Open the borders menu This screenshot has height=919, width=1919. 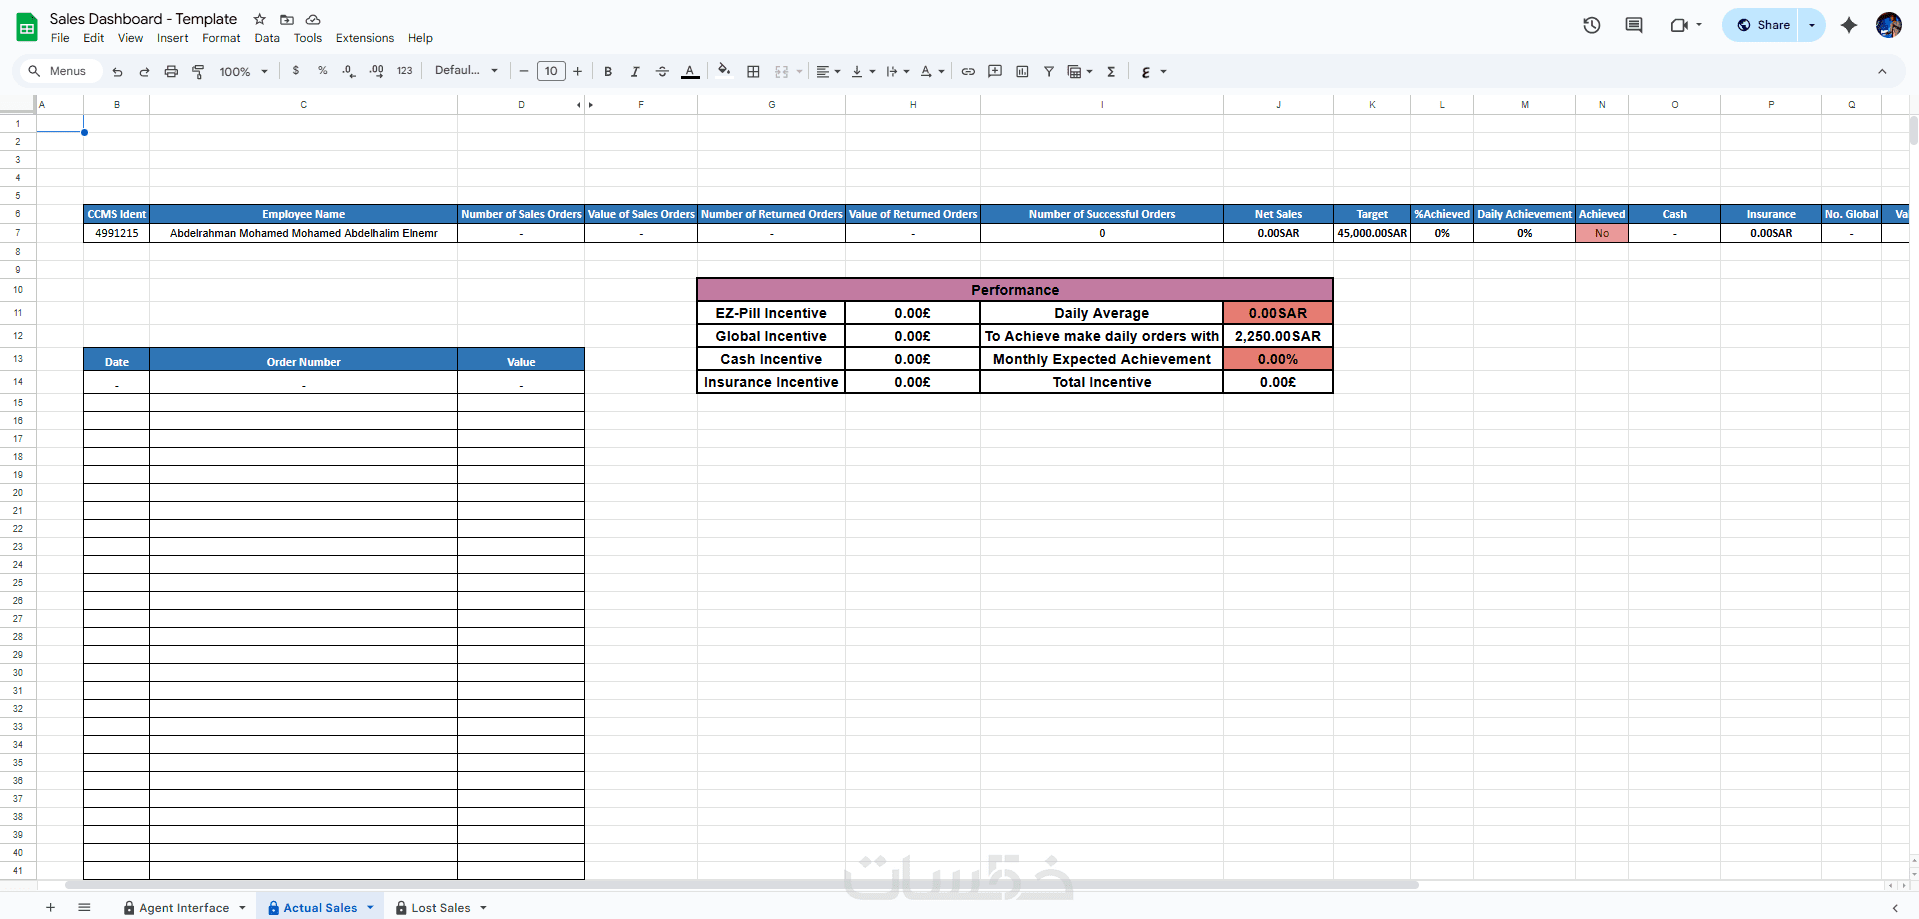[x=753, y=72]
